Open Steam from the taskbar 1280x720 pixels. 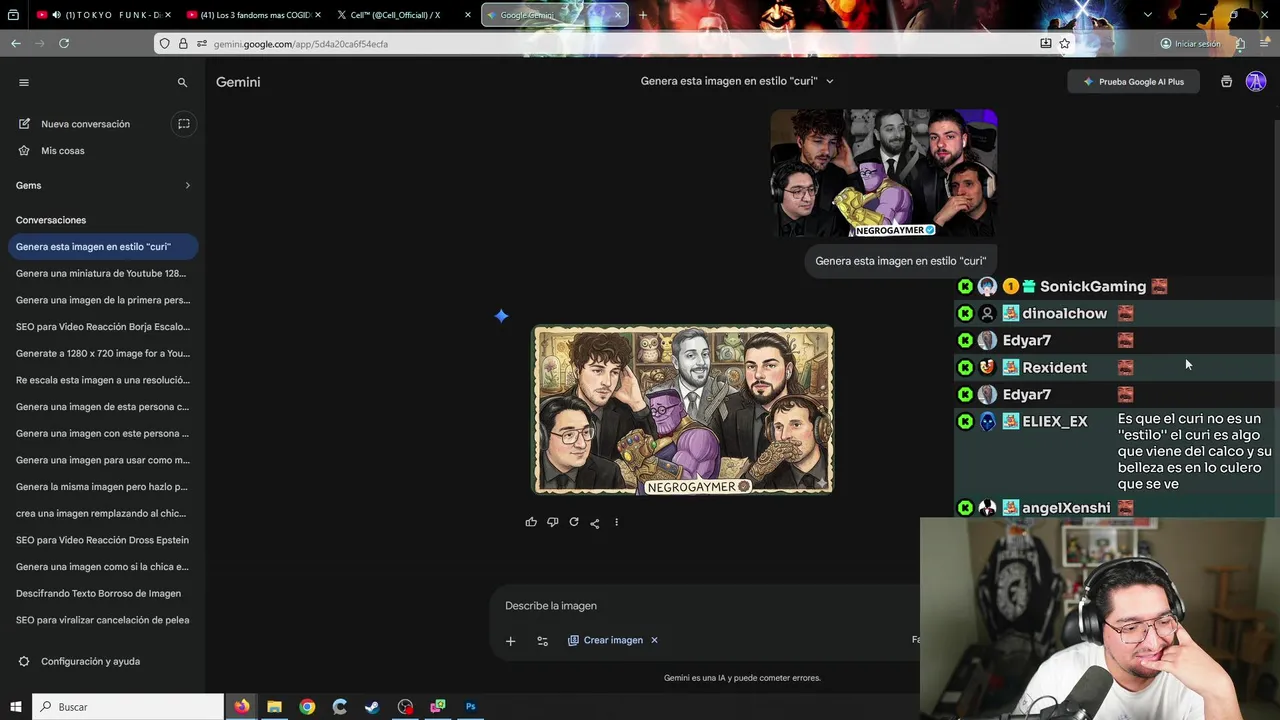pos(372,707)
